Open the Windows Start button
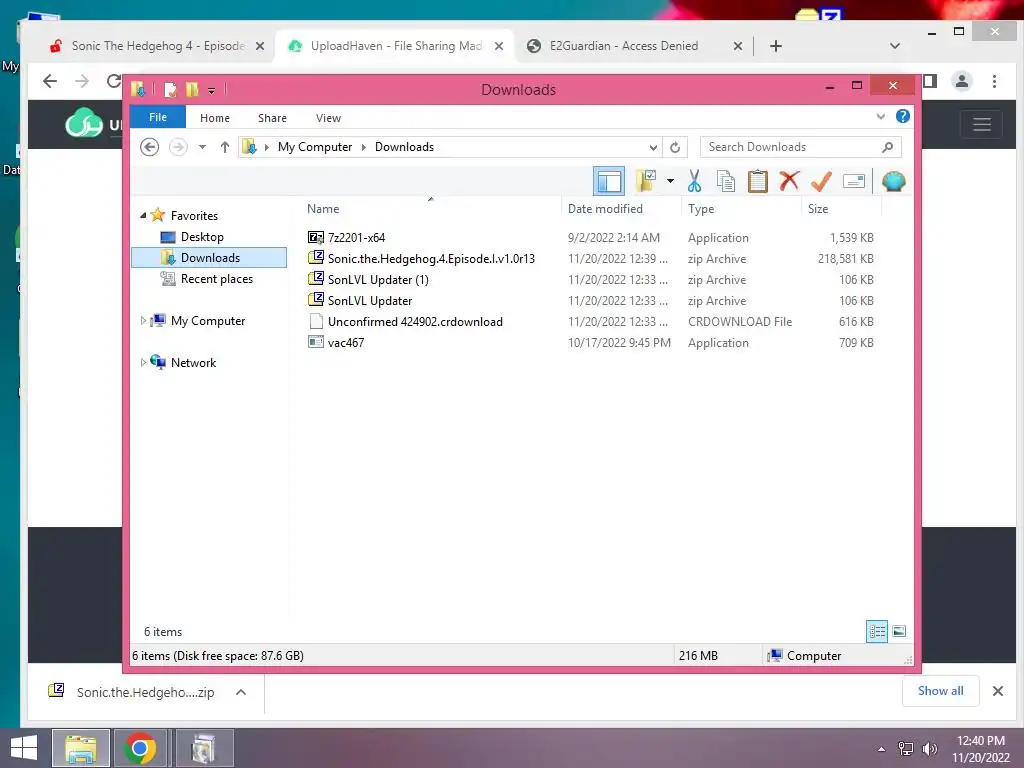 [24, 748]
